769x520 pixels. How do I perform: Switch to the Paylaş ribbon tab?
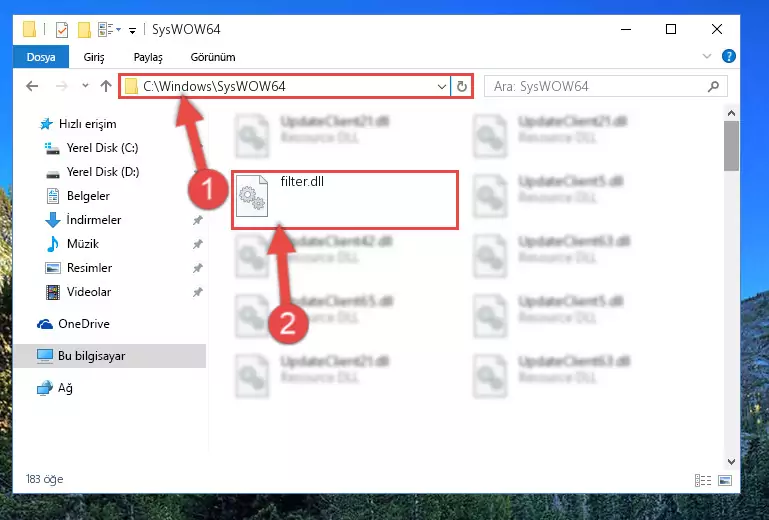[x=148, y=57]
